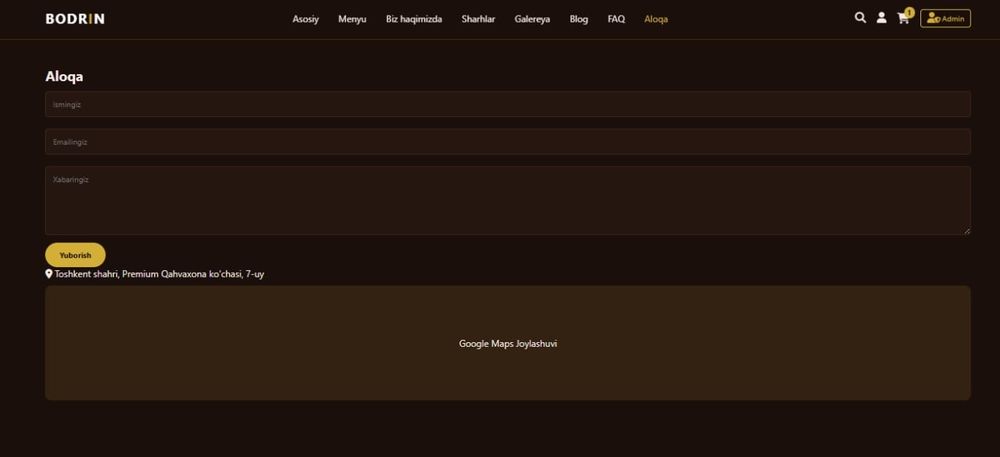The height and width of the screenshot is (457, 1000).
Task: Select the Aloqa nav link
Action: coord(656,19)
